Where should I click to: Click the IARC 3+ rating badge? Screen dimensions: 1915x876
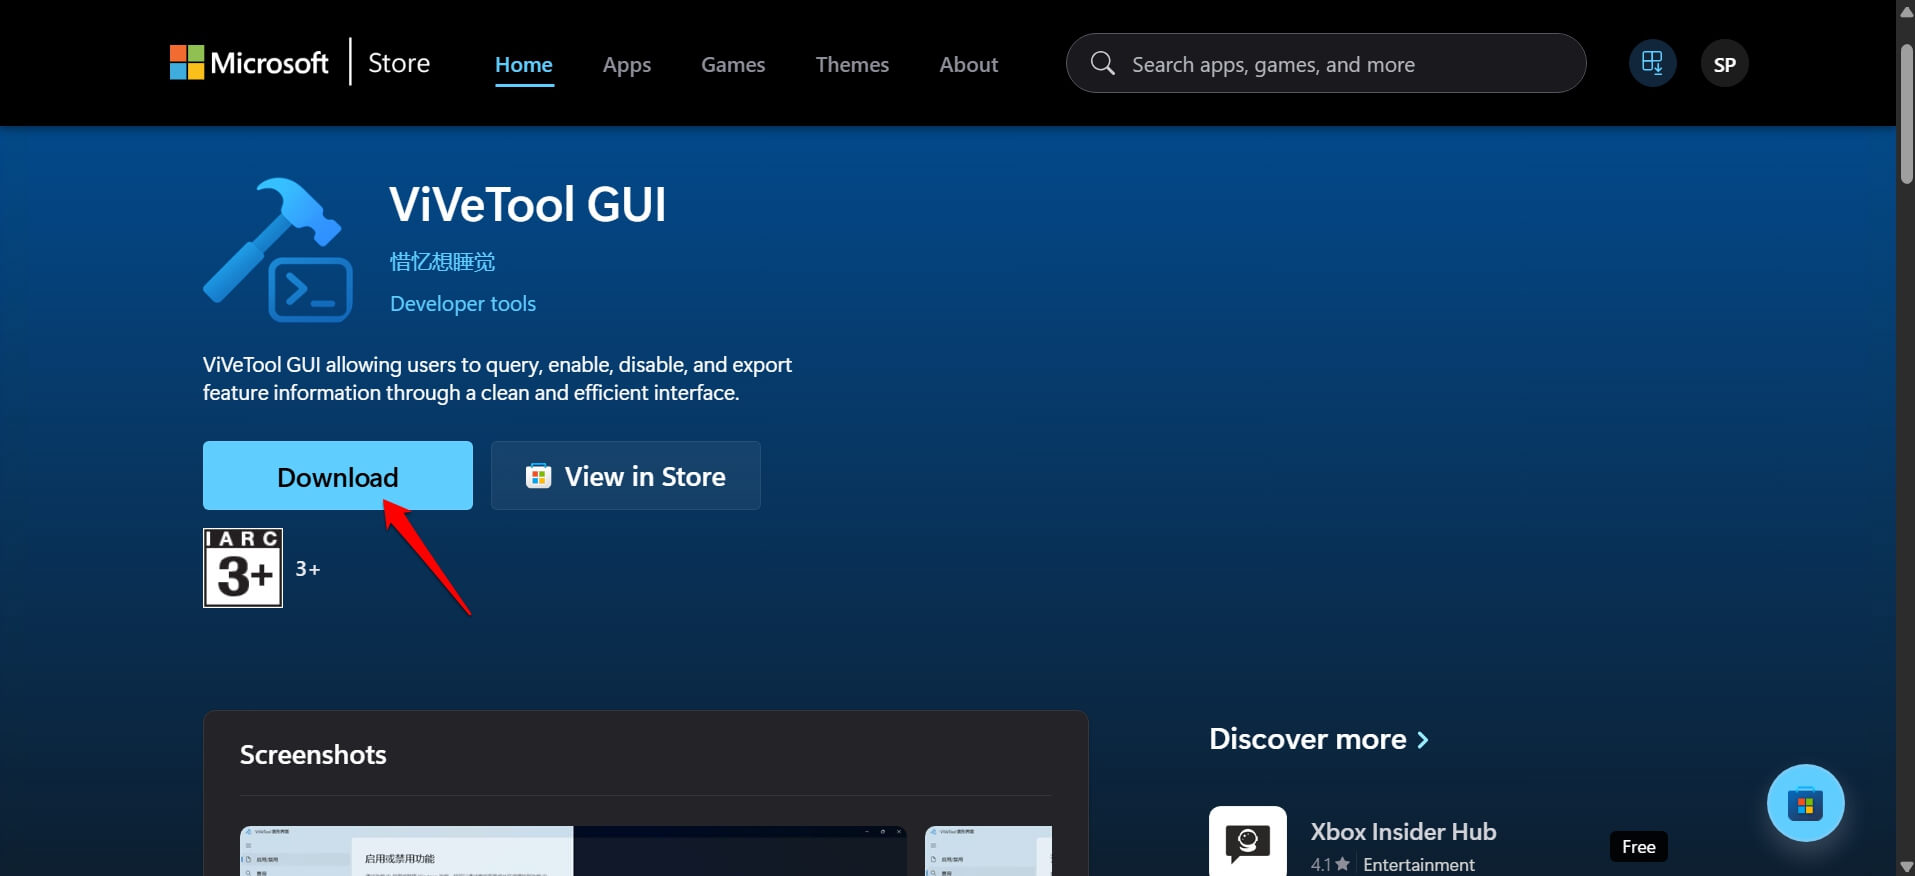coord(243,568)
